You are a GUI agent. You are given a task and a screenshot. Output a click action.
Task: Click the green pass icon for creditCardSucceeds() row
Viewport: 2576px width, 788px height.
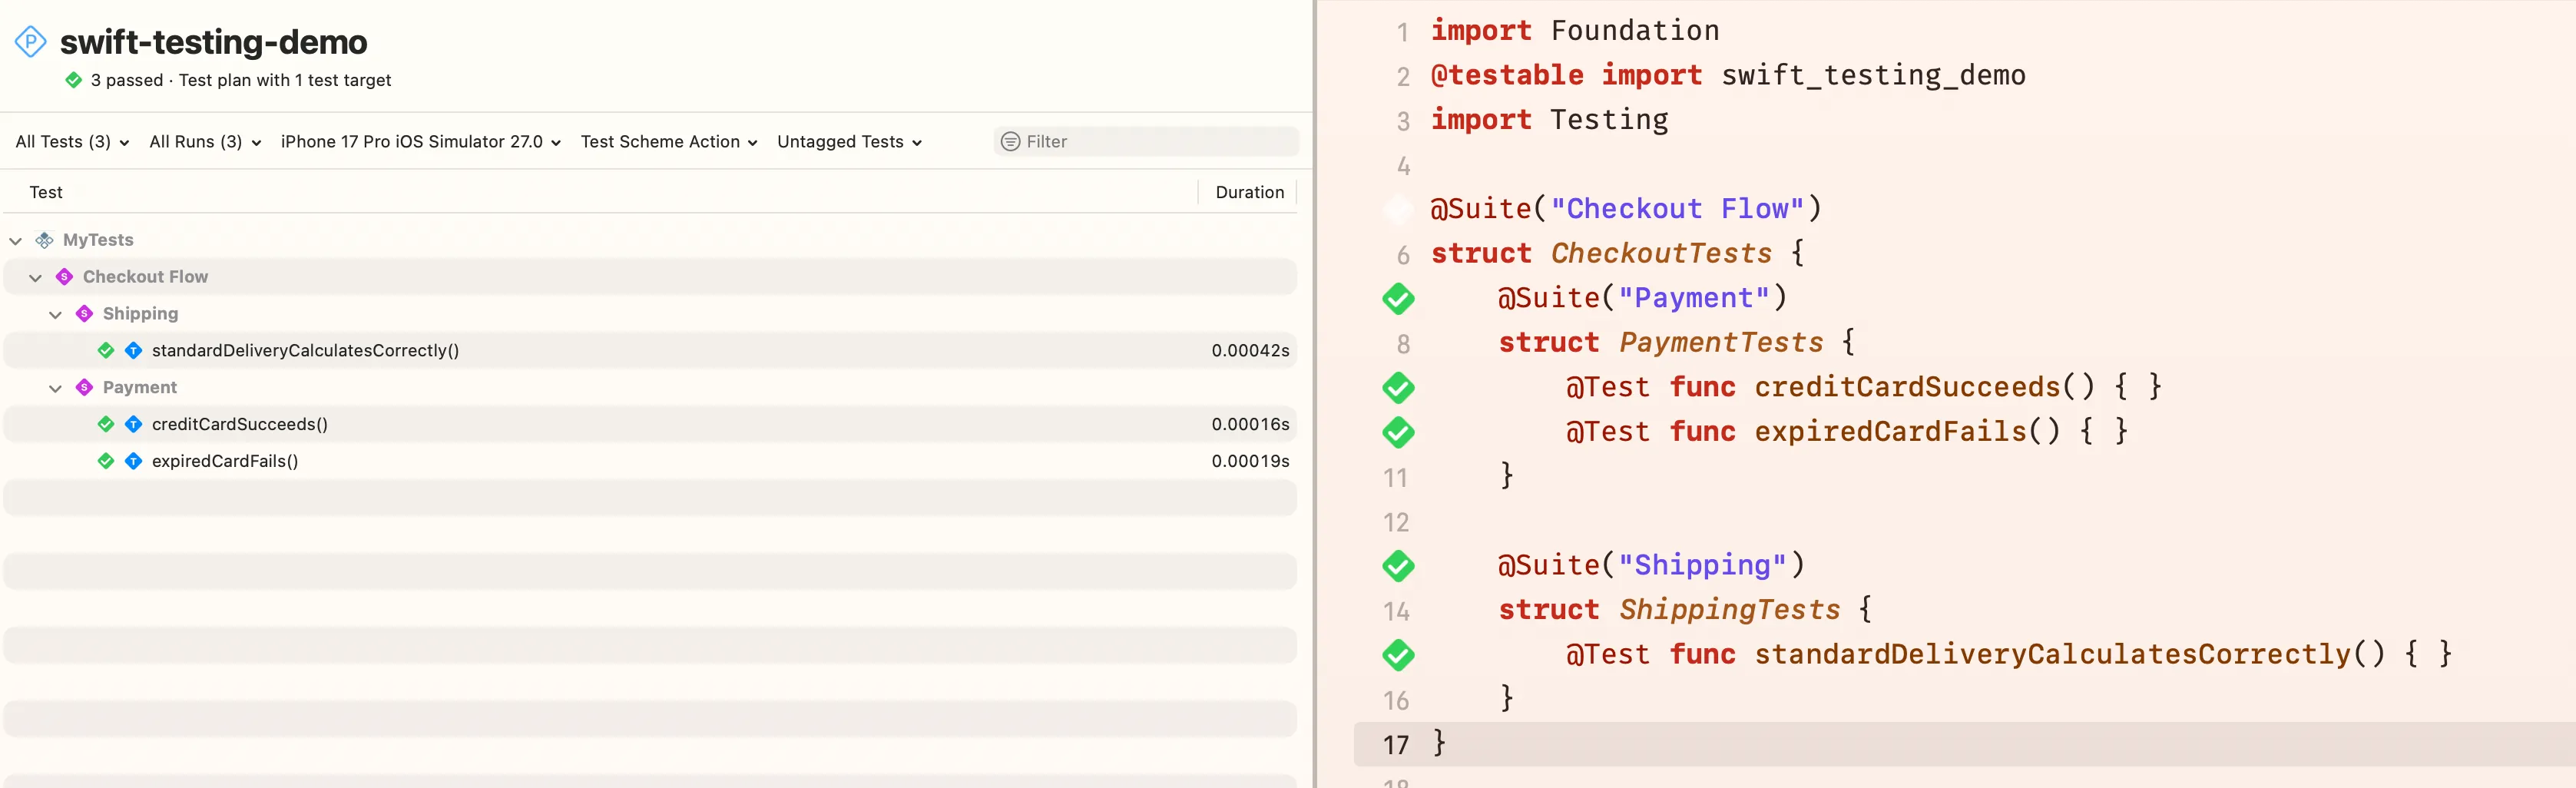pos(106,424)
